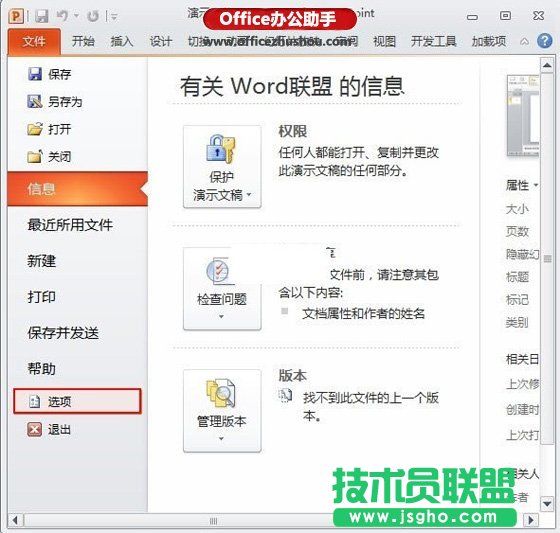Viewport: 560px width, 533px height.
Task: Open the 文件 tab
Action: click(34, 42)
